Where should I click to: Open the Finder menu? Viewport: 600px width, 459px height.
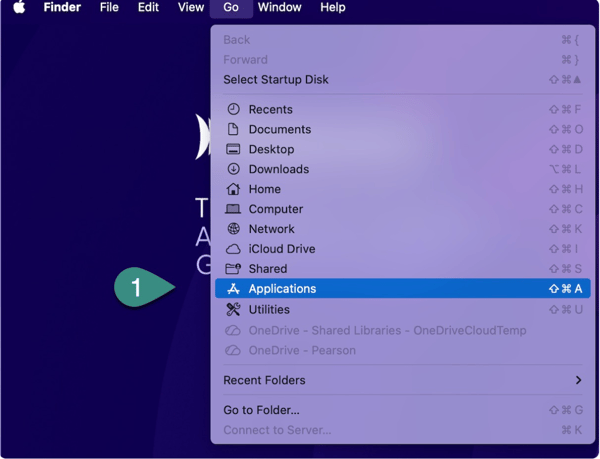click(x=62, y=7)
